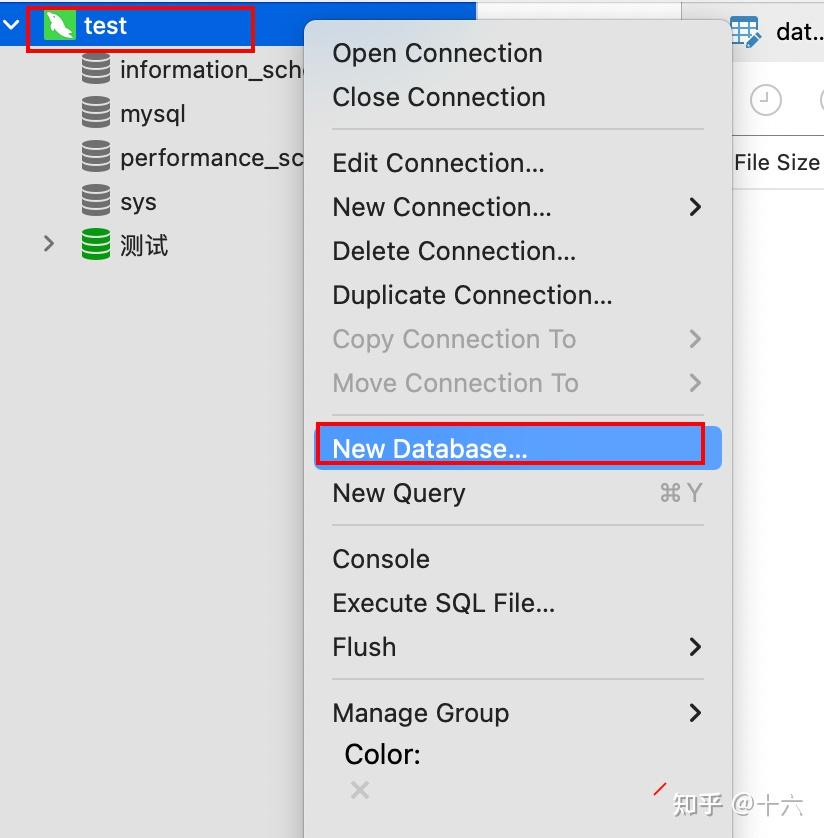
Task: Expand the 测试 database node
Action: 50,242
